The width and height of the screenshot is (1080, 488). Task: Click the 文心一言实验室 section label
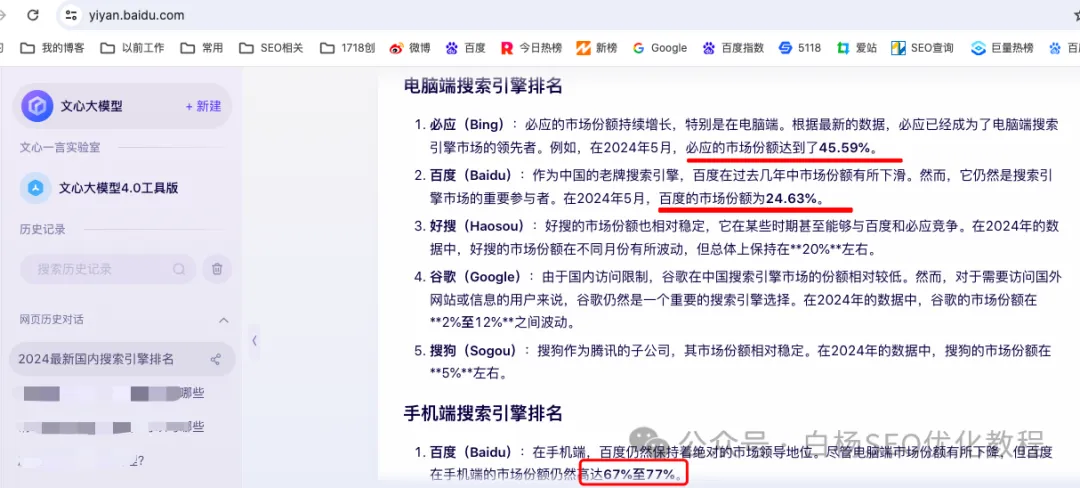coord(60,147)
